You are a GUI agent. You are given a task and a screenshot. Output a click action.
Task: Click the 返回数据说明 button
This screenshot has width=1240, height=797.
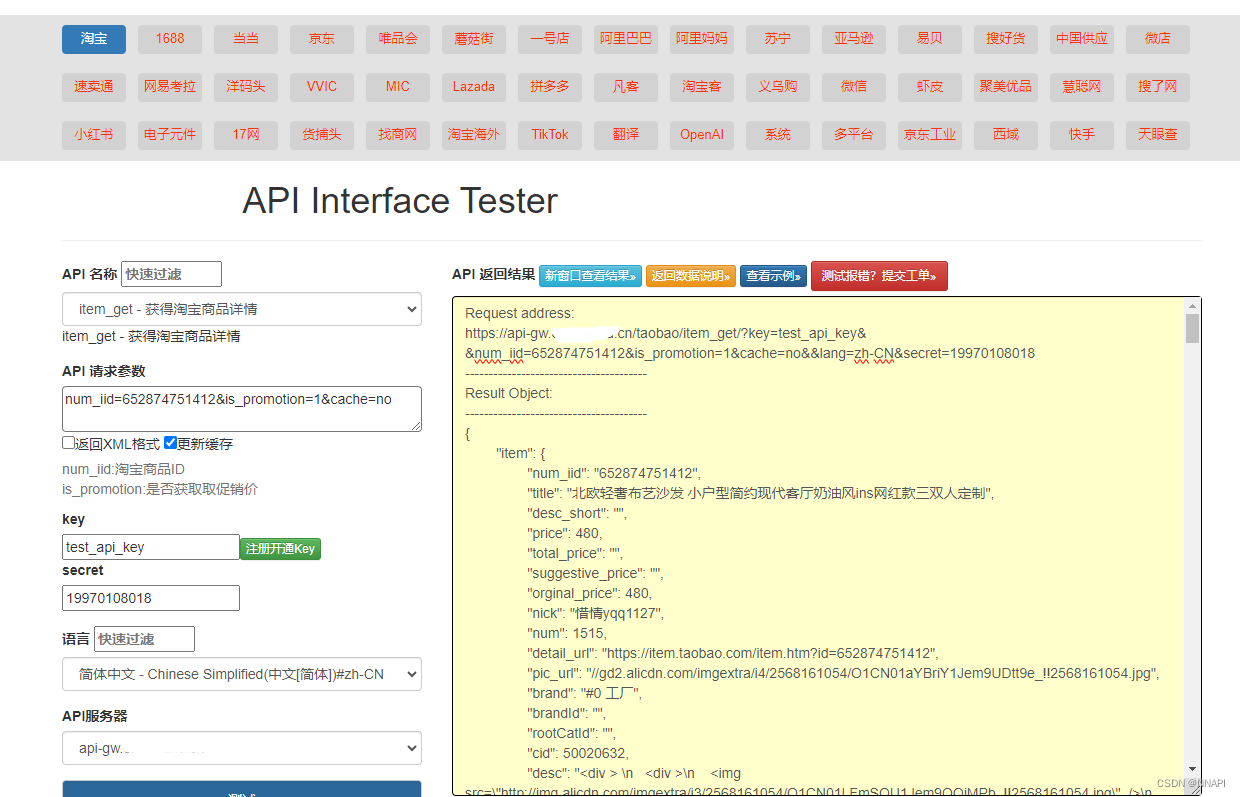691,276
